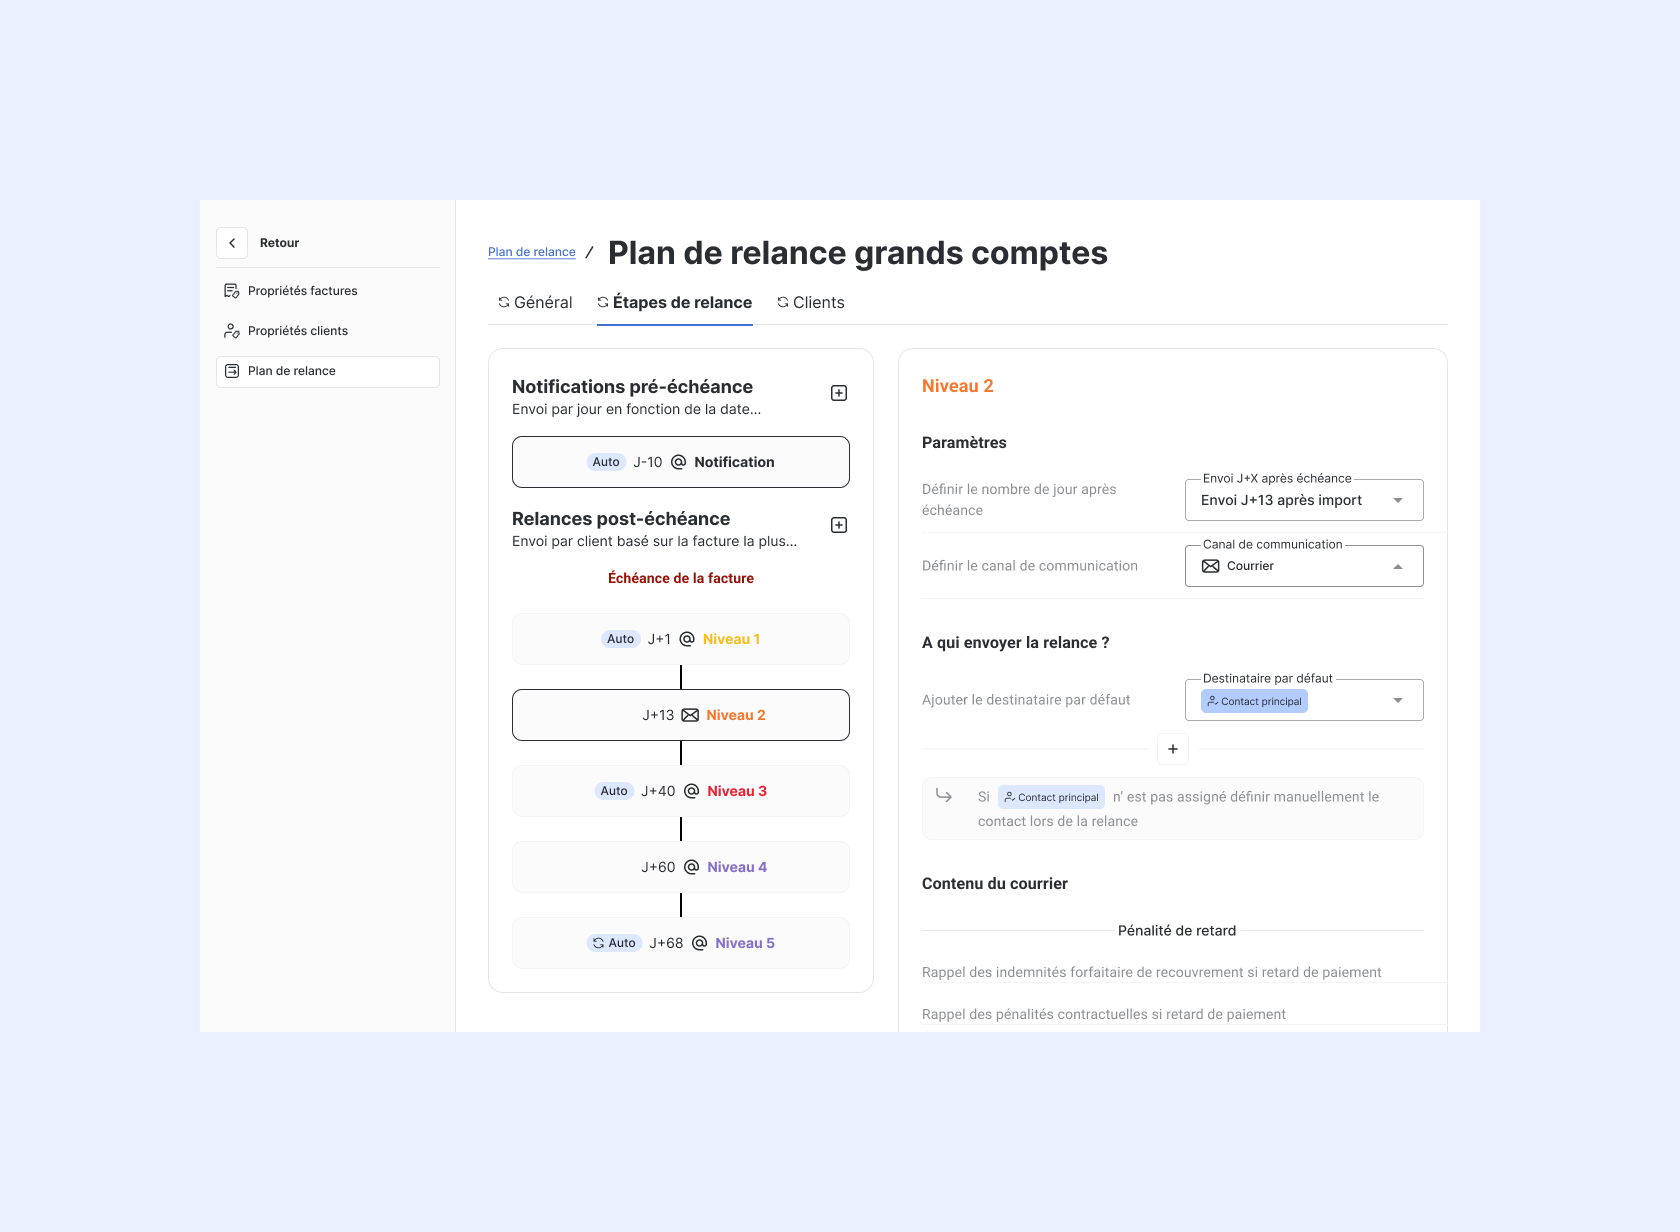Click the Retour label
The height and width of the screenshot is (1232, 1680).
(x=279, y=243)
